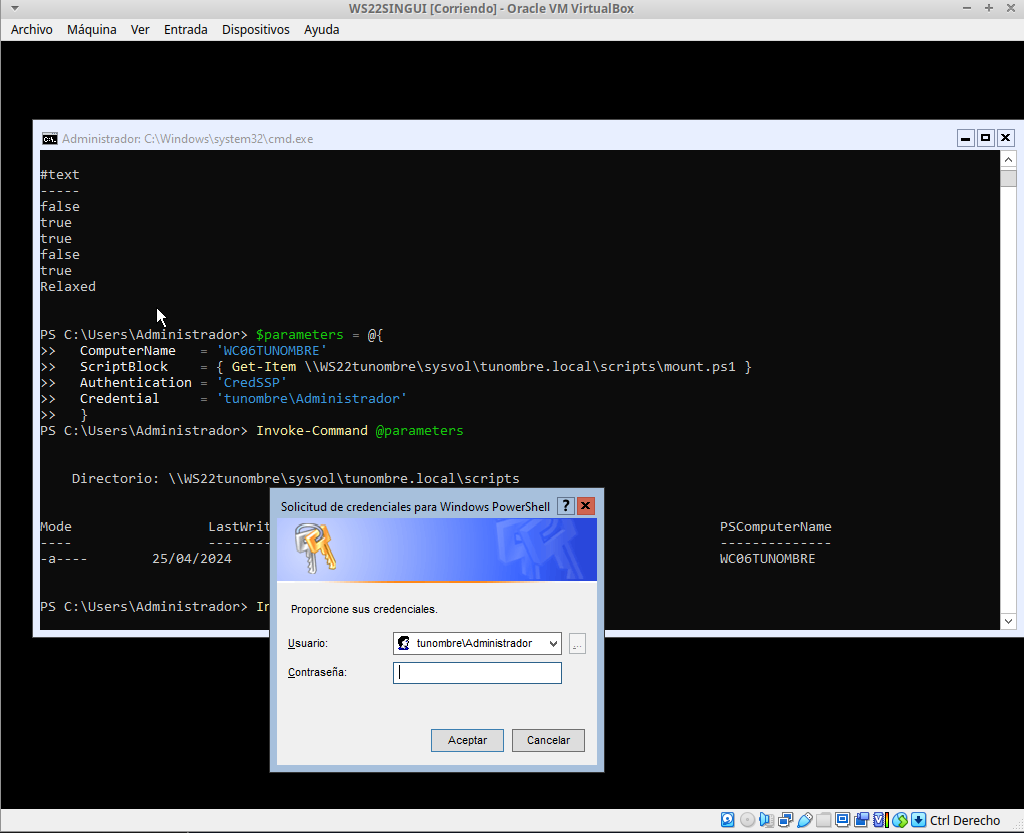Viewport: 1024px width, 833px height.
Task: Click the optical disc drive status icon
Action: pyautogui.click(x=747, y=820)
